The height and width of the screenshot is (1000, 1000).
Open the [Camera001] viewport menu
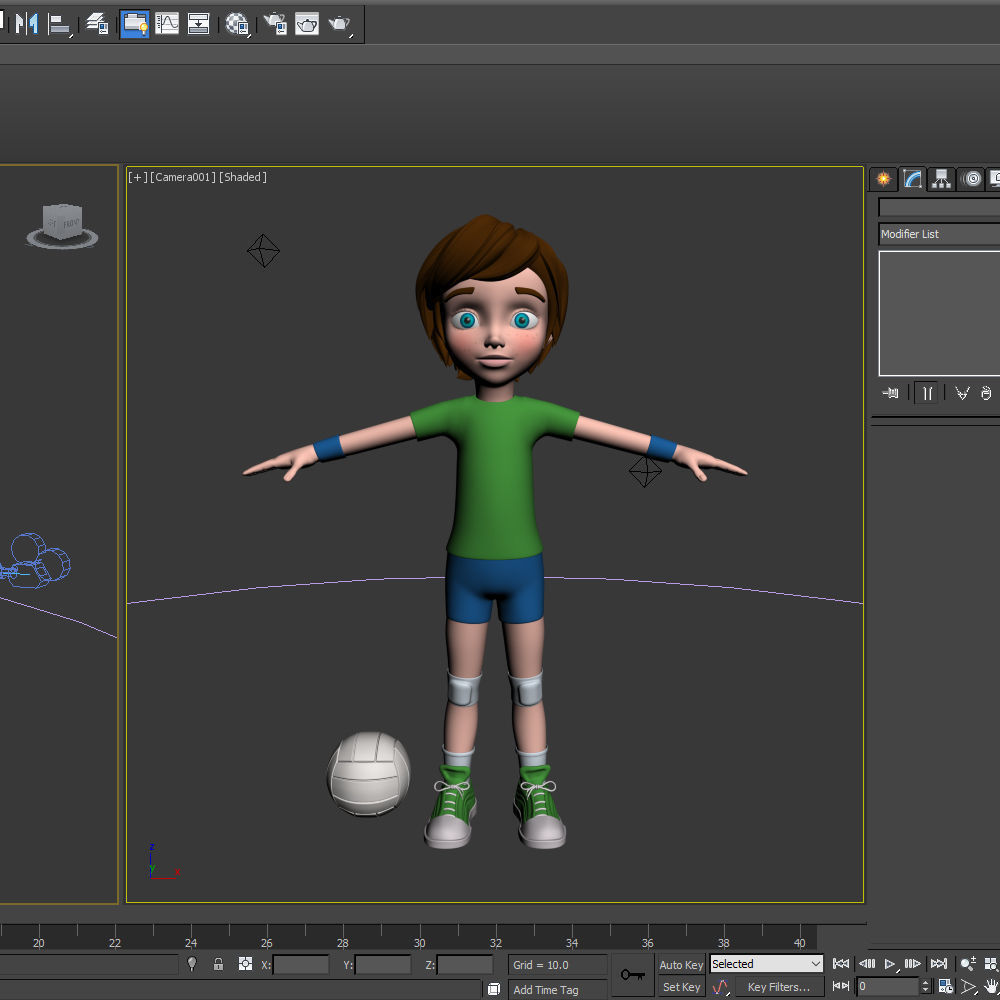click(x=183, y=177)
